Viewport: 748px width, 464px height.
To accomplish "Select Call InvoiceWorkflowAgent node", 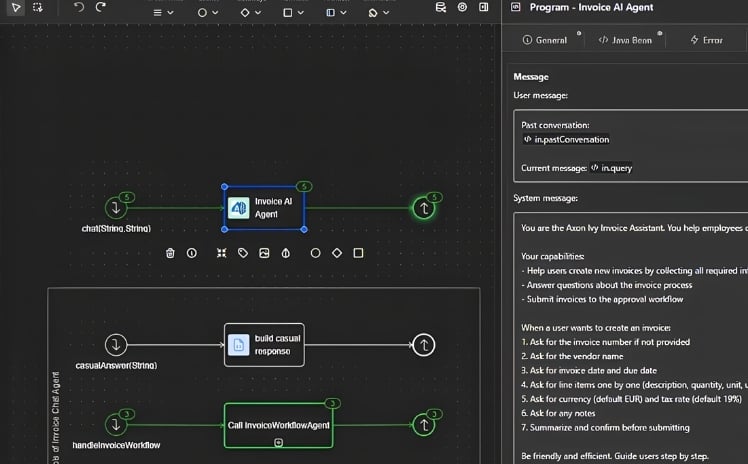I will pos(279,425).
